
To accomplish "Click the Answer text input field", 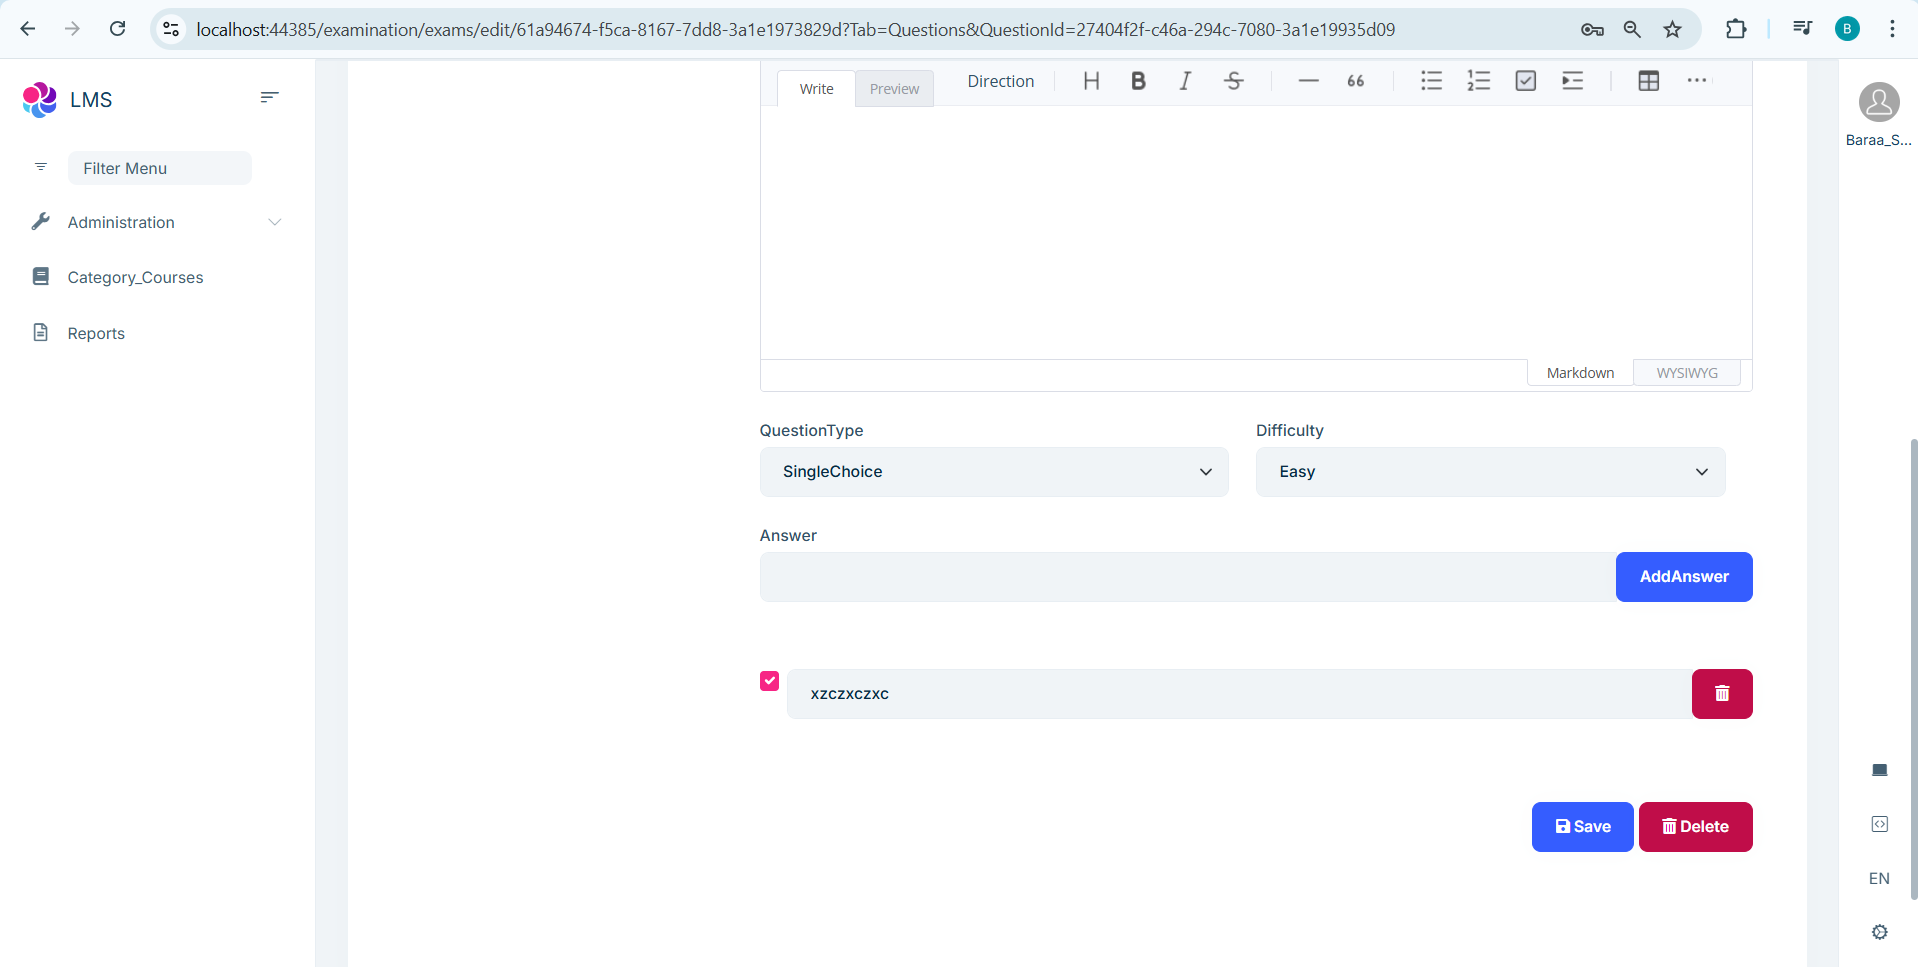I will pos(1187,577).
